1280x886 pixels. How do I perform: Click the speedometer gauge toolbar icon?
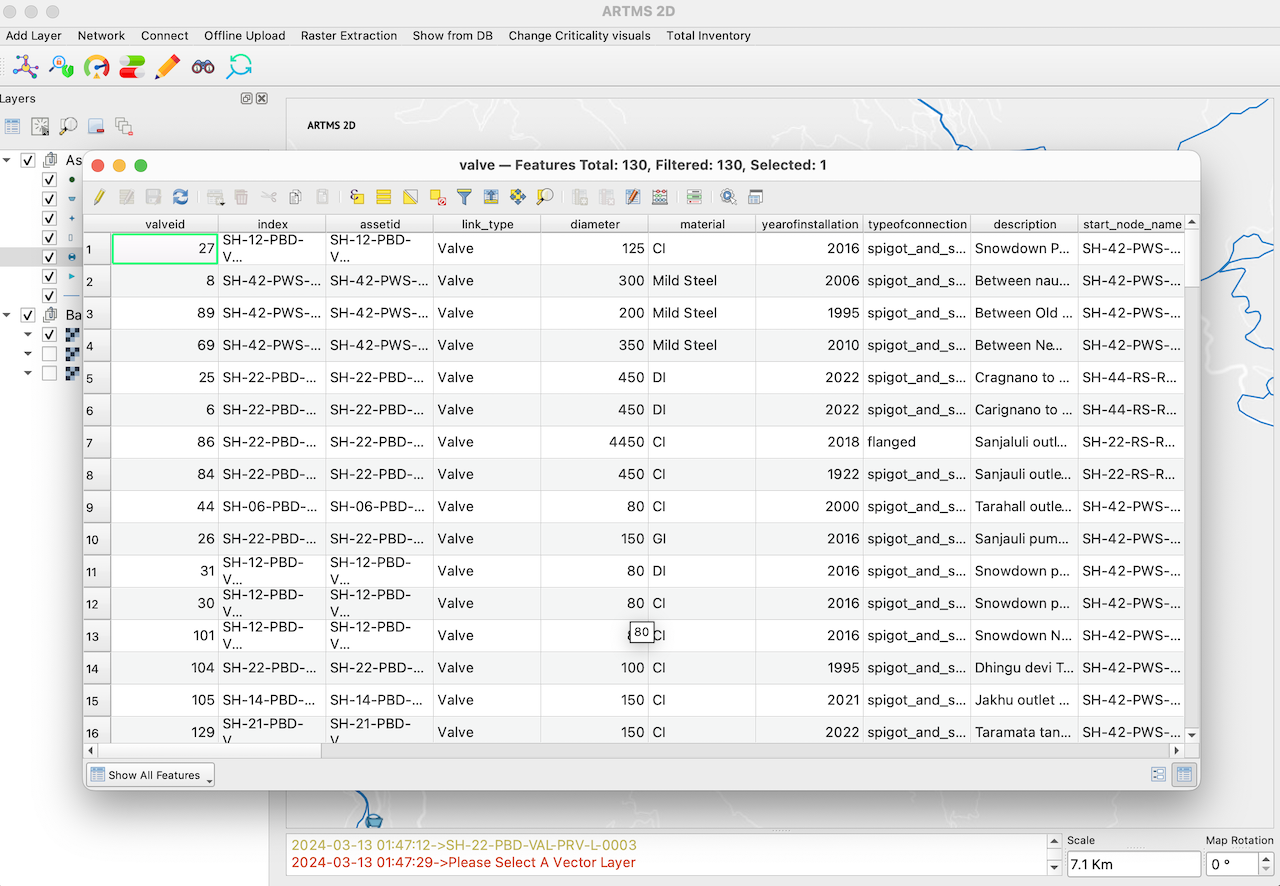(97, 67)
